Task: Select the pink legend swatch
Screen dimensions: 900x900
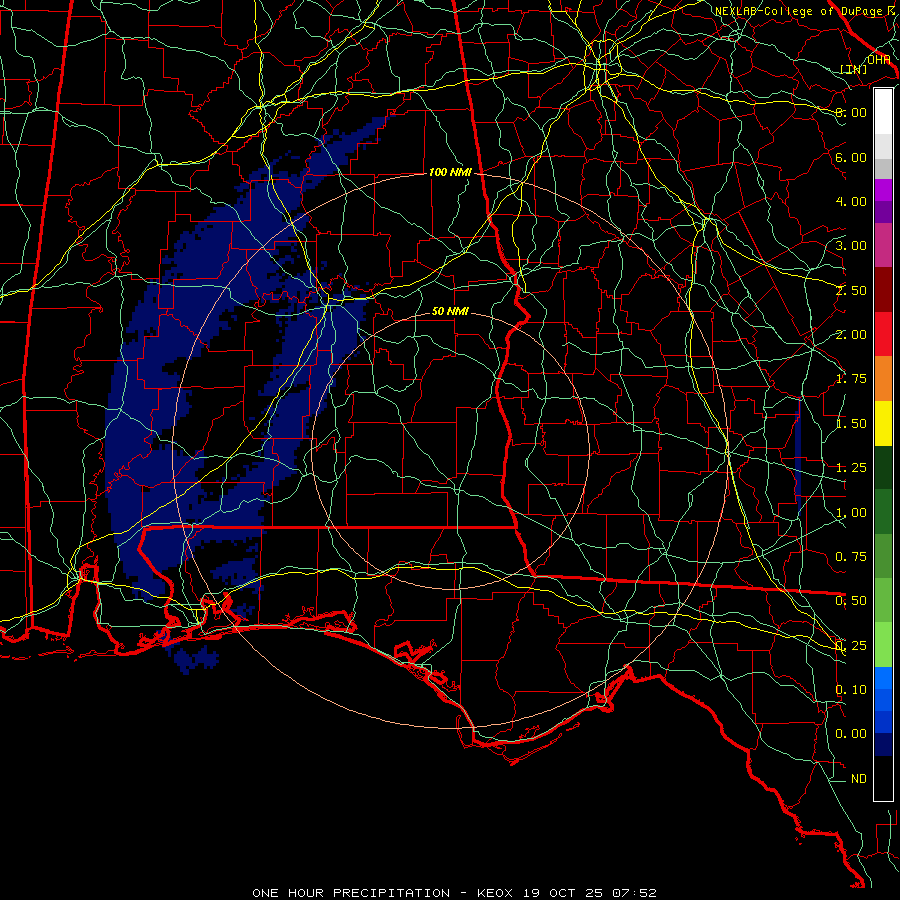Action: [x=883, y=246]
